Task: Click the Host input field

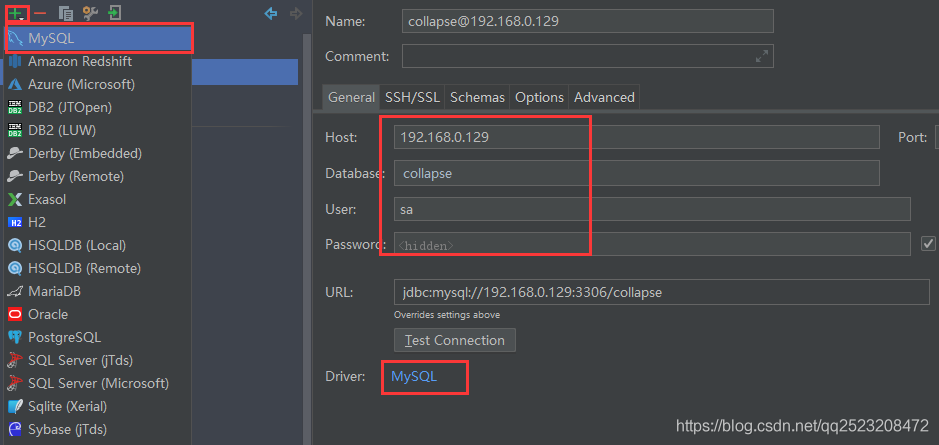Action: point(637,137)
